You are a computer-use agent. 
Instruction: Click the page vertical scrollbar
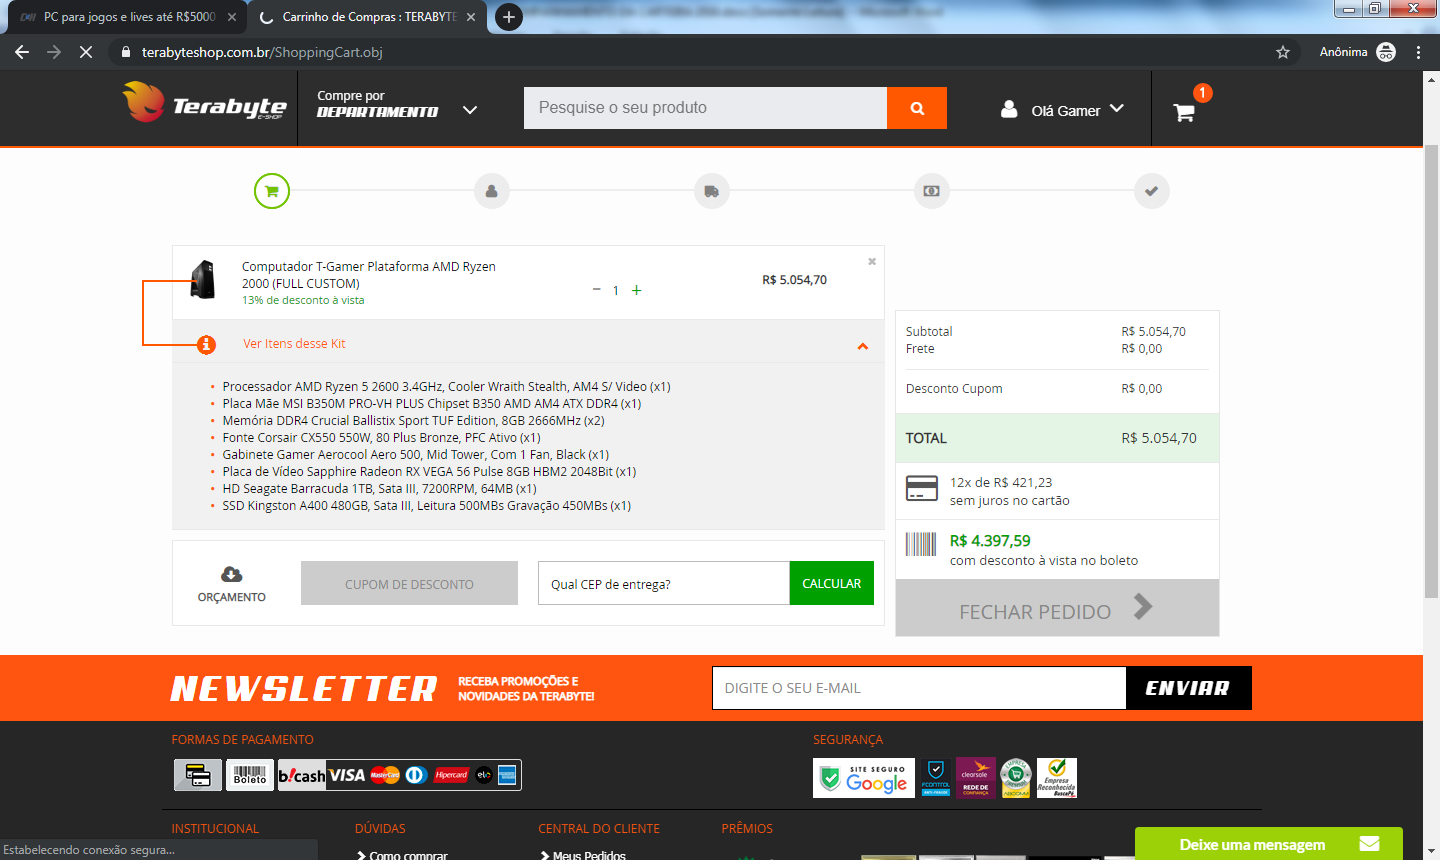click(1431, 370)
